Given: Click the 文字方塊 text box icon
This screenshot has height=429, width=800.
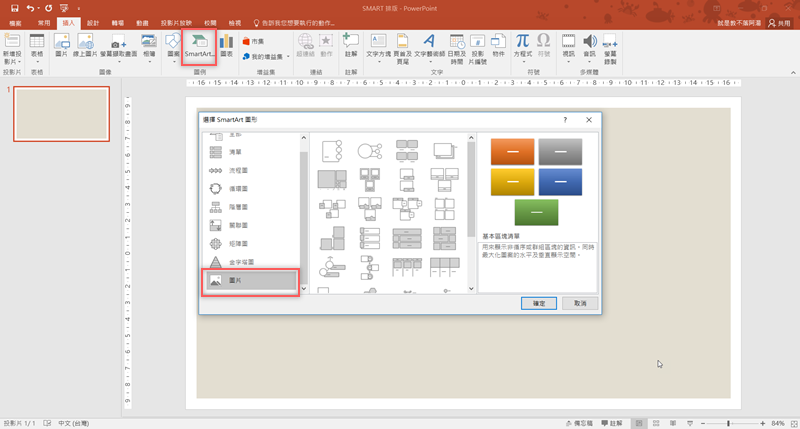Looking at the screenshot, I should pos(379,46).
